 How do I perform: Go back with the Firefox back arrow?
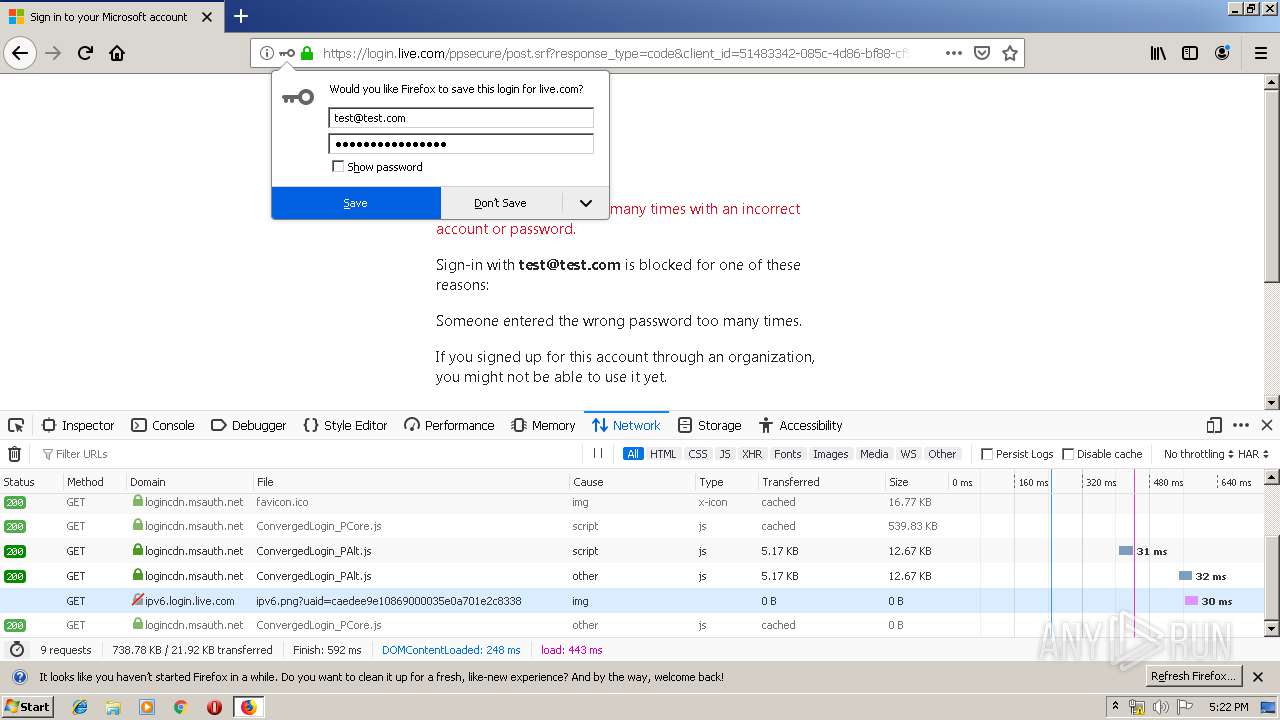pyautogui.click(x=20, y=53)
